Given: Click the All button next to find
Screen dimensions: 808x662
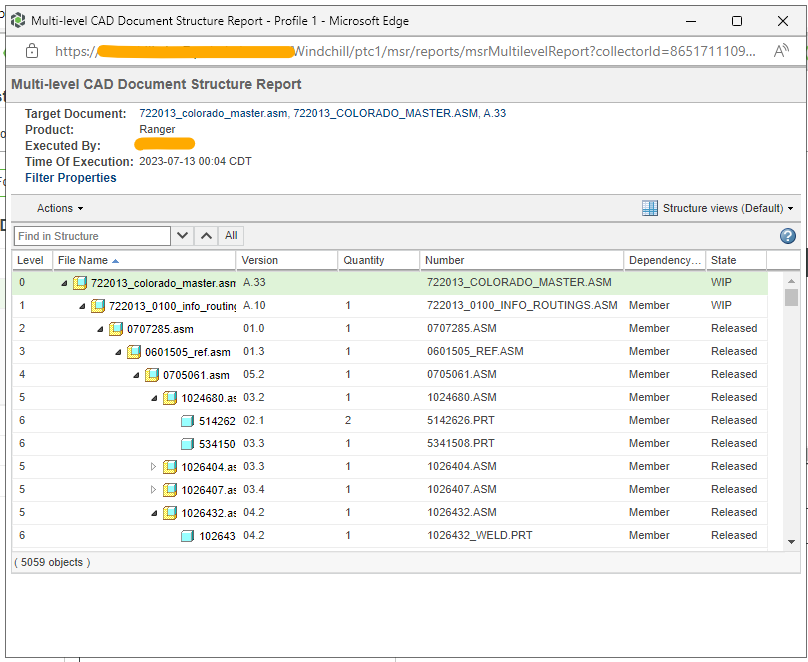Looking at the screenshot, I should (x=231, y=236).
